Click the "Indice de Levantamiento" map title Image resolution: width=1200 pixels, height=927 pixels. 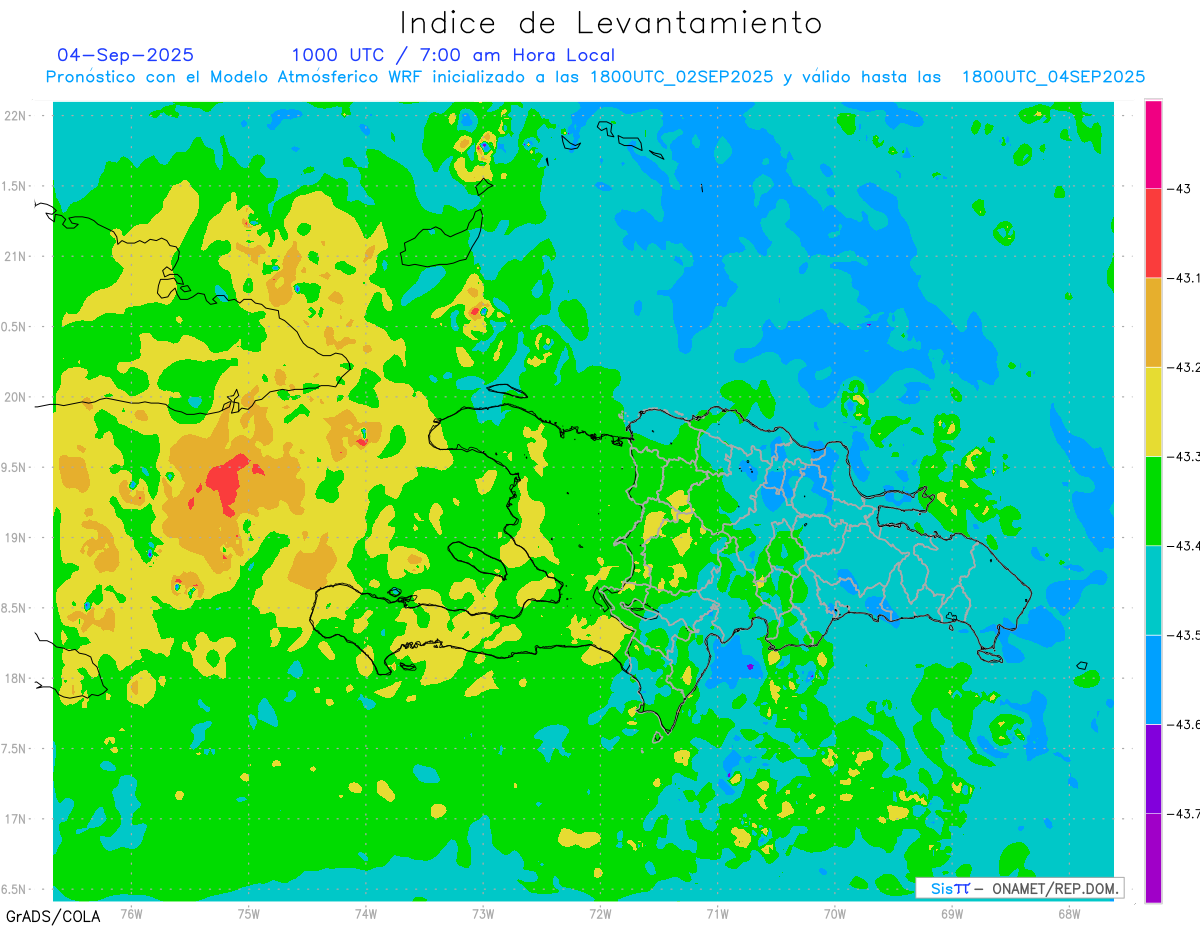coord(611,23)
